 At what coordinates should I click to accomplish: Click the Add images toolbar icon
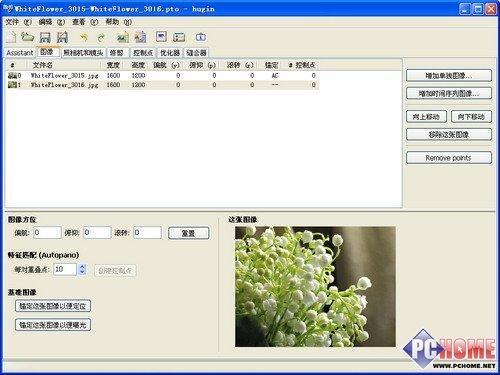pyautogui.click(x=123, y=37)
